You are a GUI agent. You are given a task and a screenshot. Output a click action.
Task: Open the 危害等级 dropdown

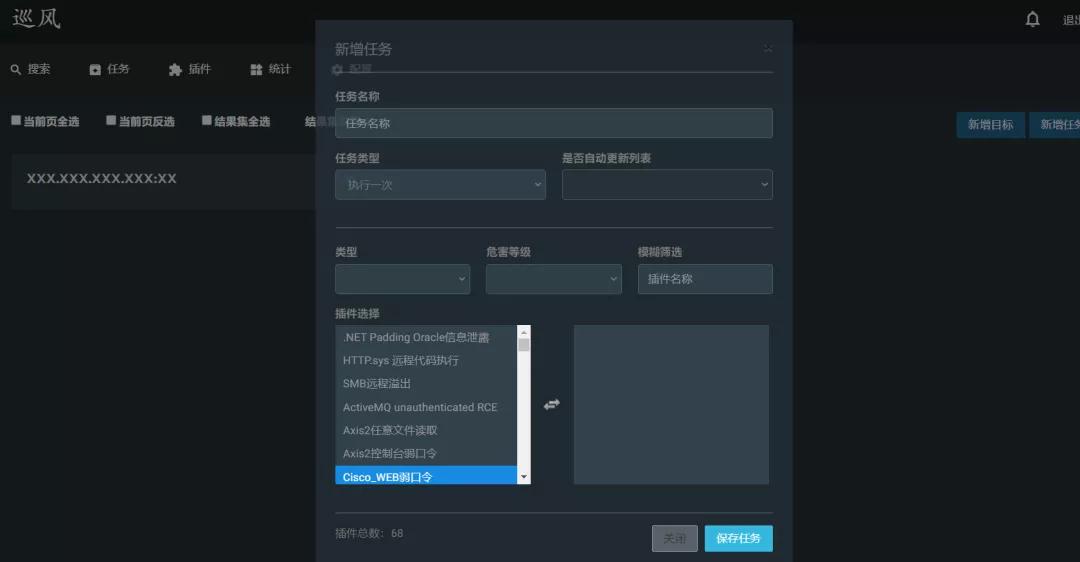[x=554, y=279]
